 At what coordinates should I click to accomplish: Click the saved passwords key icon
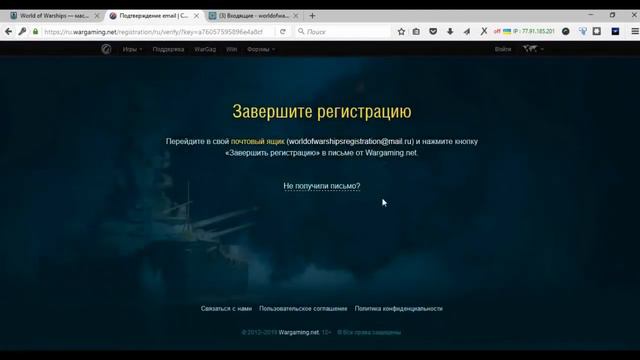pos(22,31)
